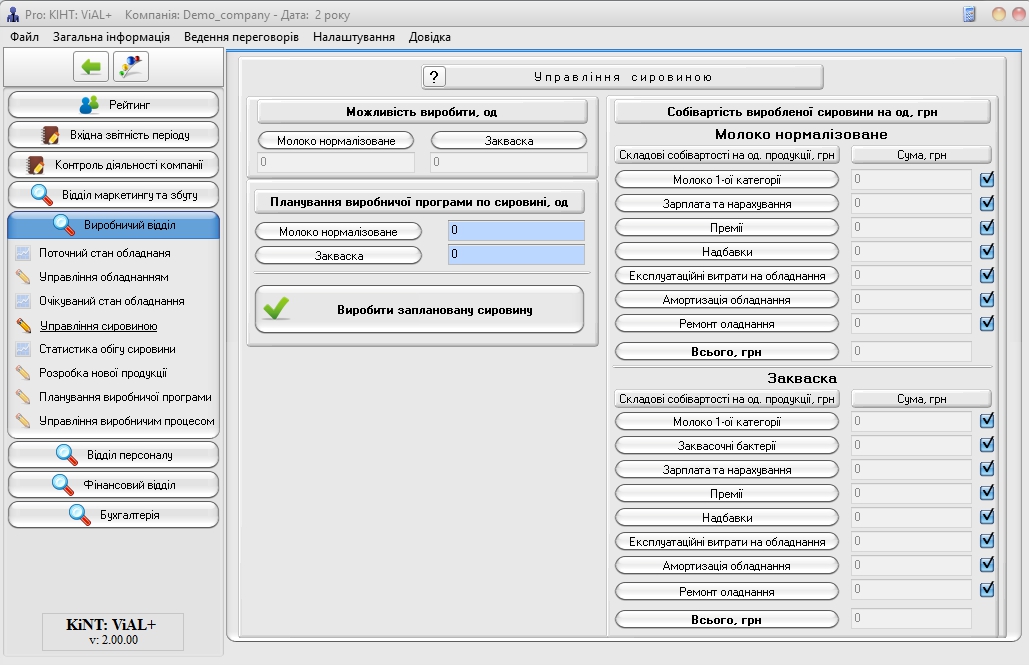Click the pencil icon beside Управління сировиною
Image resolution: width=1029 pixels, height=665 pixels.
(x=24, y=325)
